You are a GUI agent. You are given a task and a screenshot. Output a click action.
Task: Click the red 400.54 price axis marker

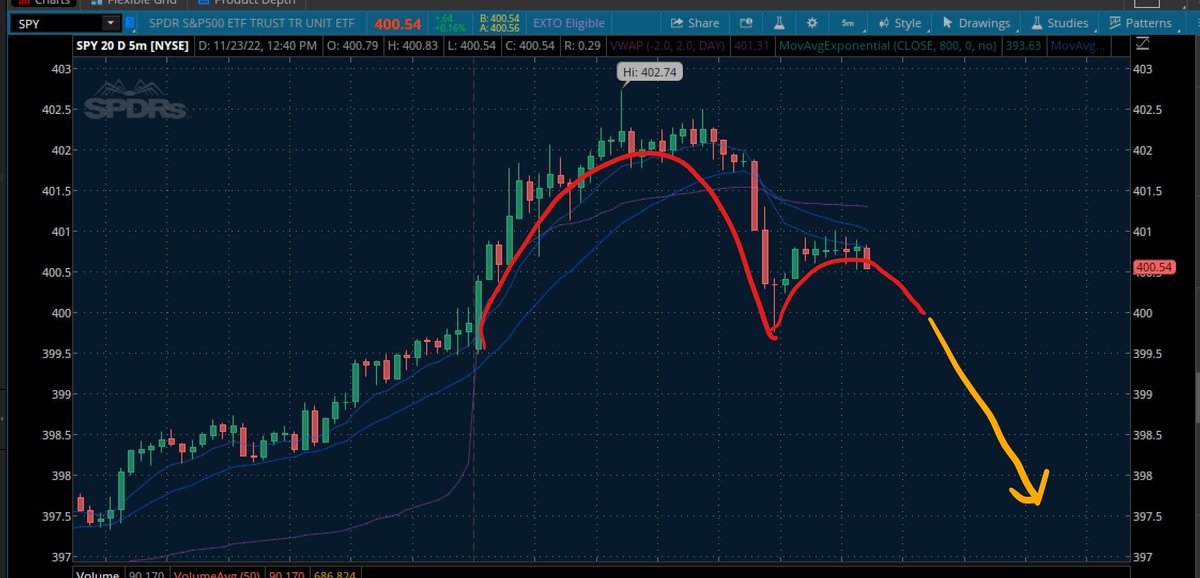point(1153,268)
